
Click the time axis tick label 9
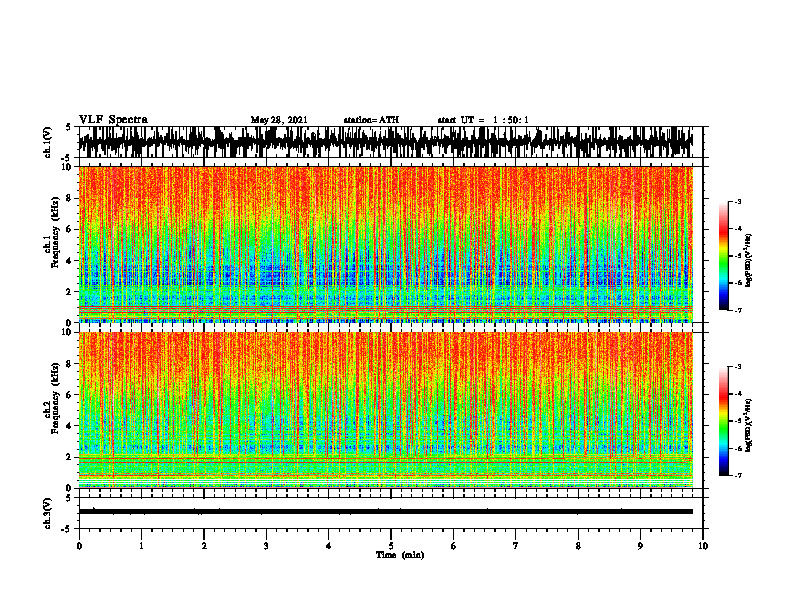click(x=640, y=546)
